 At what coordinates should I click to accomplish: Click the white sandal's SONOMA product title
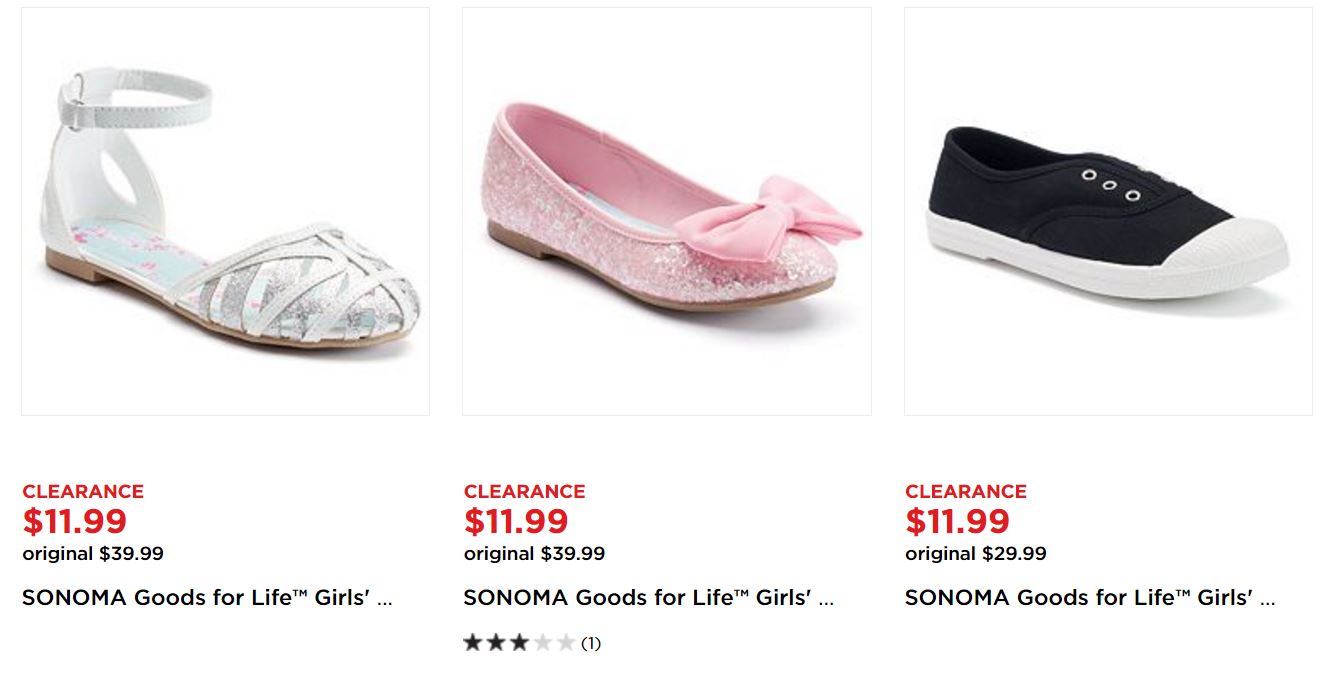click(207, 598)
